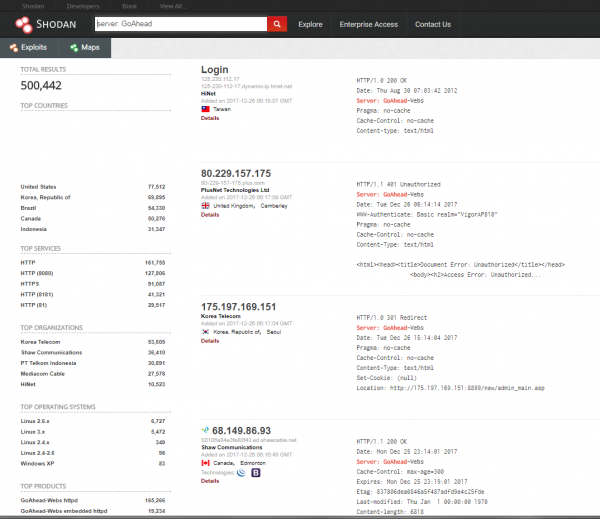The image size is (600, 519).
Task: Click the South Korea flag icon
Action: 205,331
